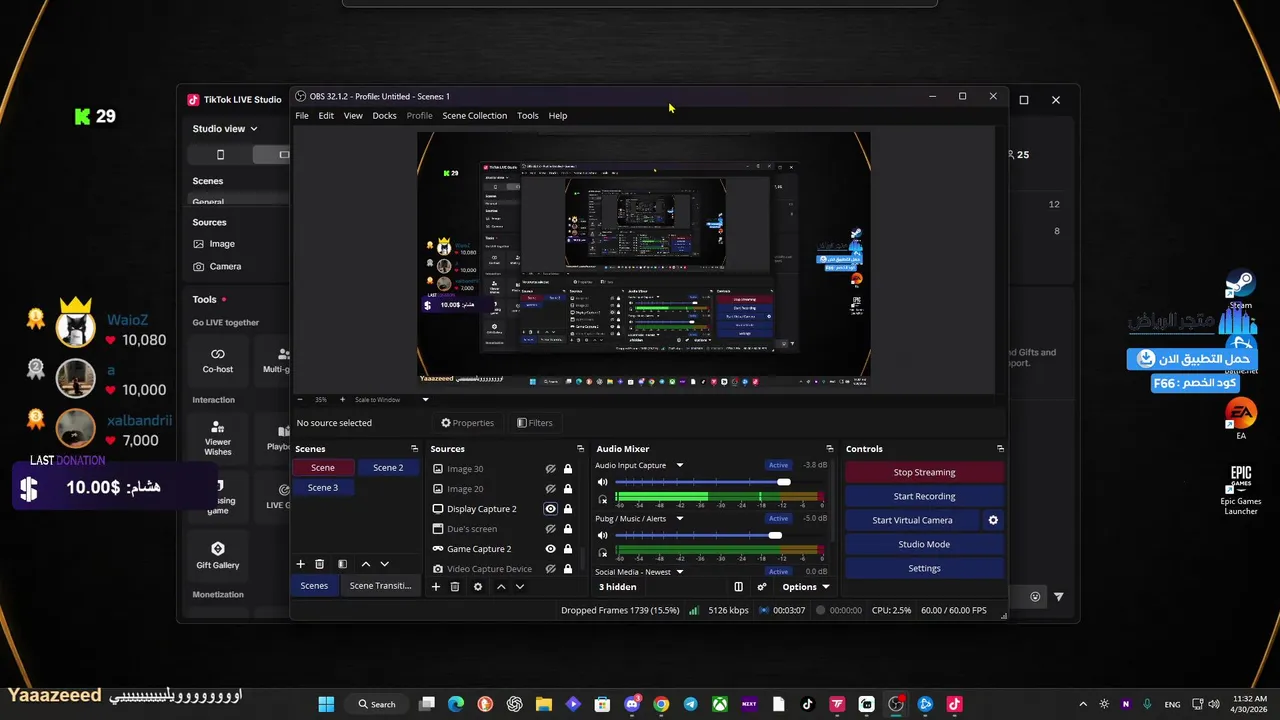The image size is (1280, 720).
Task: Show hidden system tray icons
Action: [1083, 704]
